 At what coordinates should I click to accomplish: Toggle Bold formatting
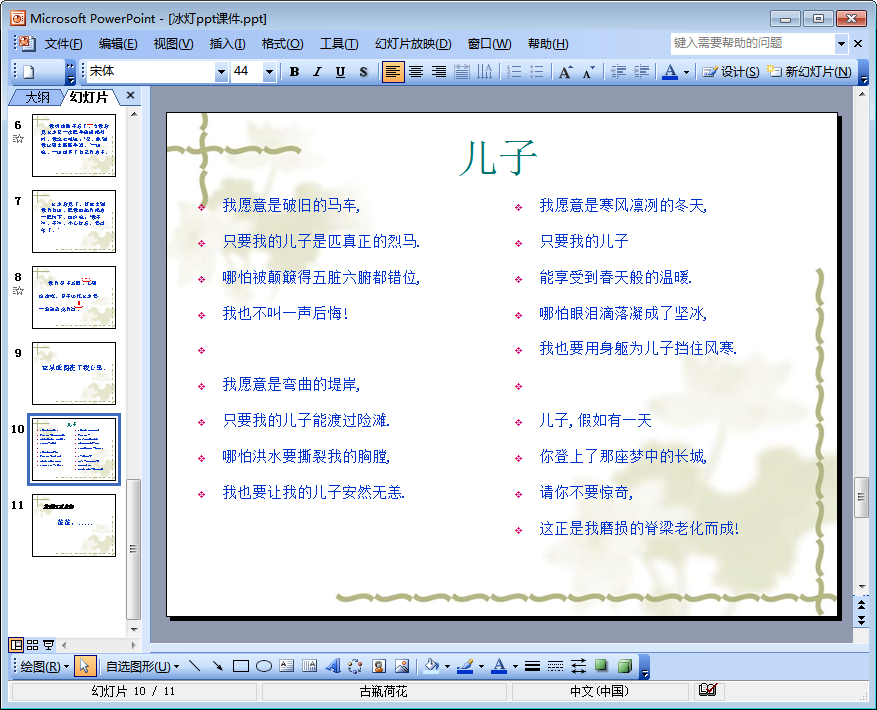tap(294, 72)
